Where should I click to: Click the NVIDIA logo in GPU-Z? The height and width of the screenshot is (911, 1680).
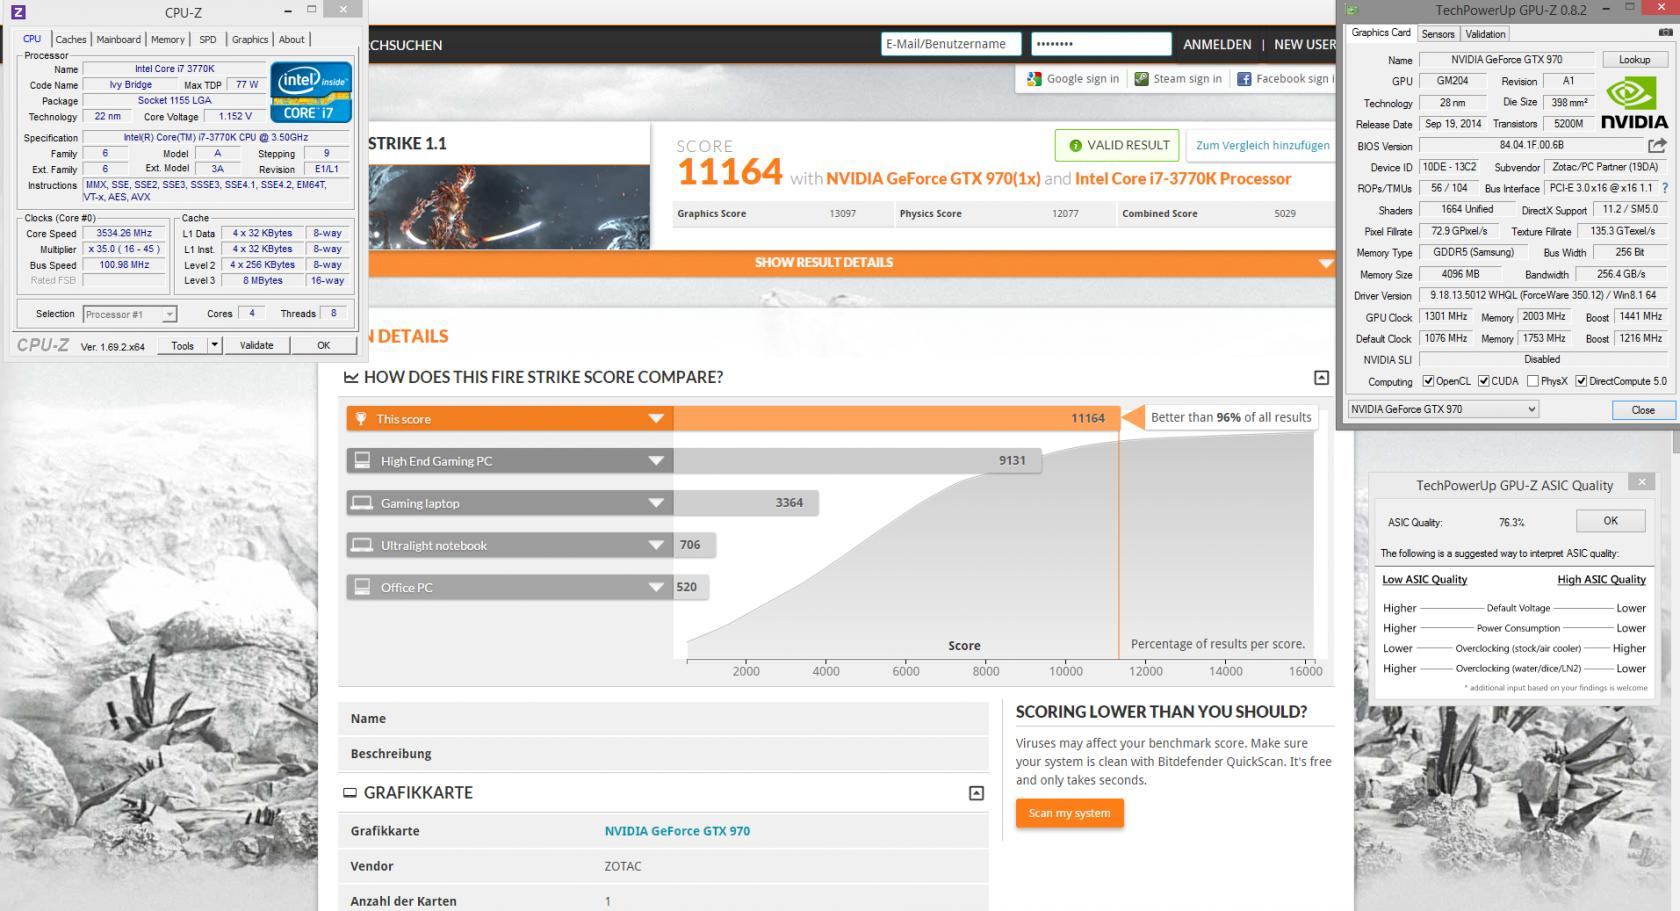(x=1634, y=103)
